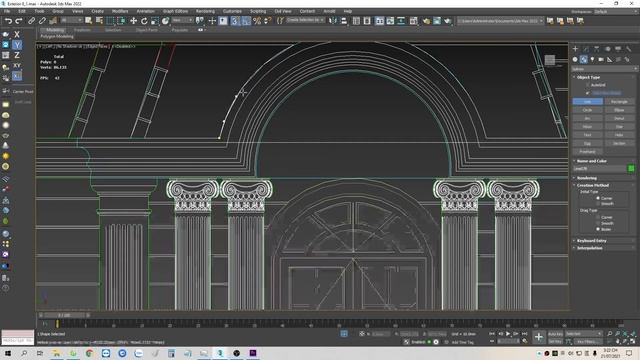Toggle the Start New Shape checkbox

(588, 93)
